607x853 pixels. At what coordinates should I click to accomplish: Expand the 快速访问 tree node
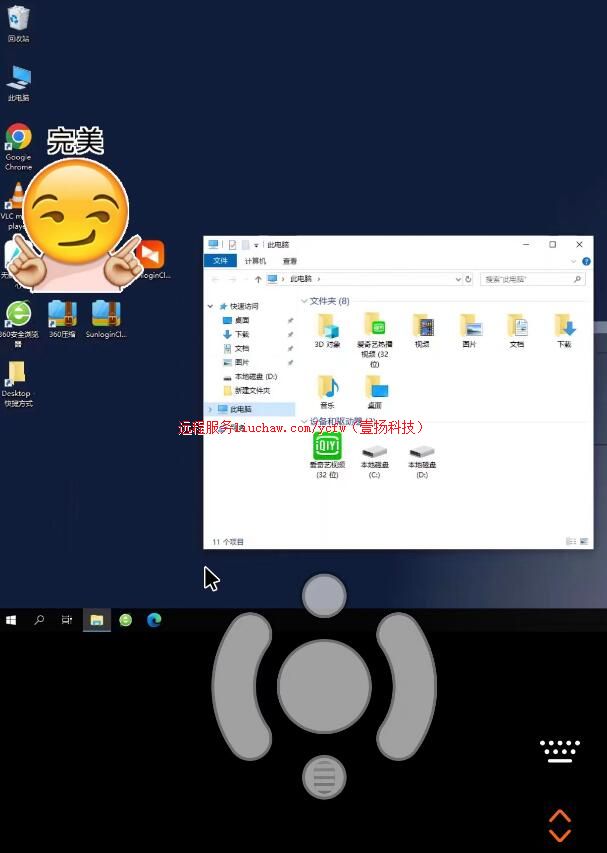pos(210,306)
